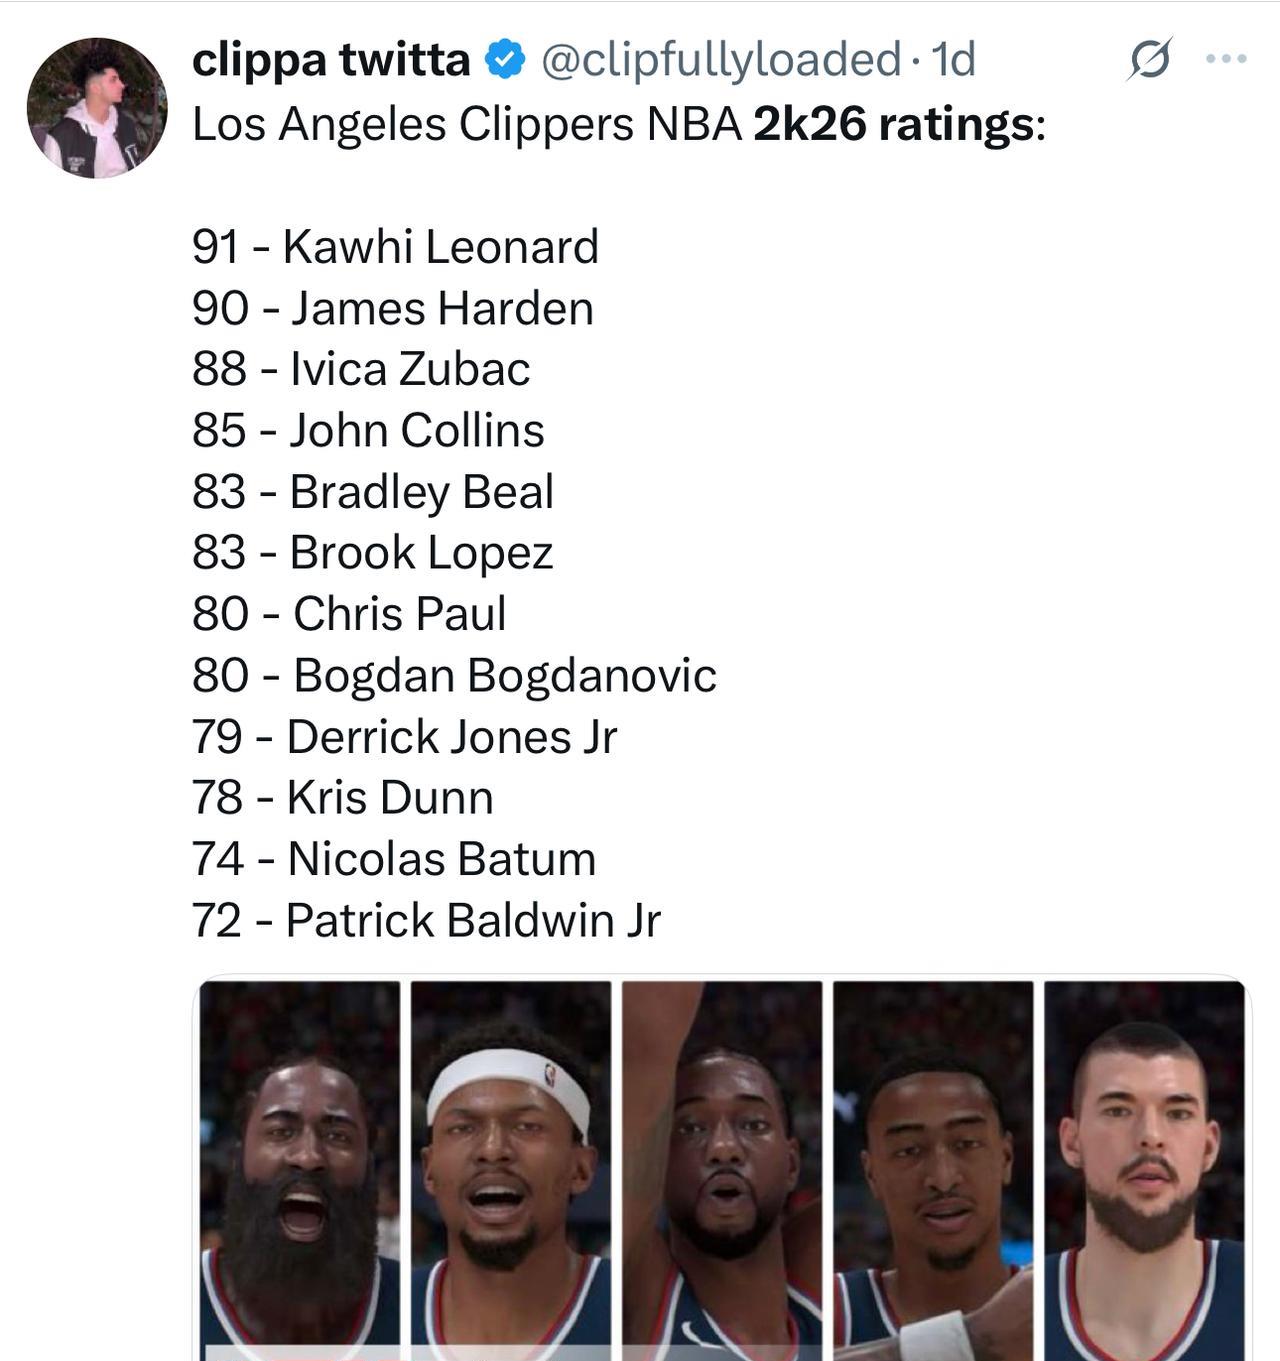Click the blue verified badge

coord(506,60)
